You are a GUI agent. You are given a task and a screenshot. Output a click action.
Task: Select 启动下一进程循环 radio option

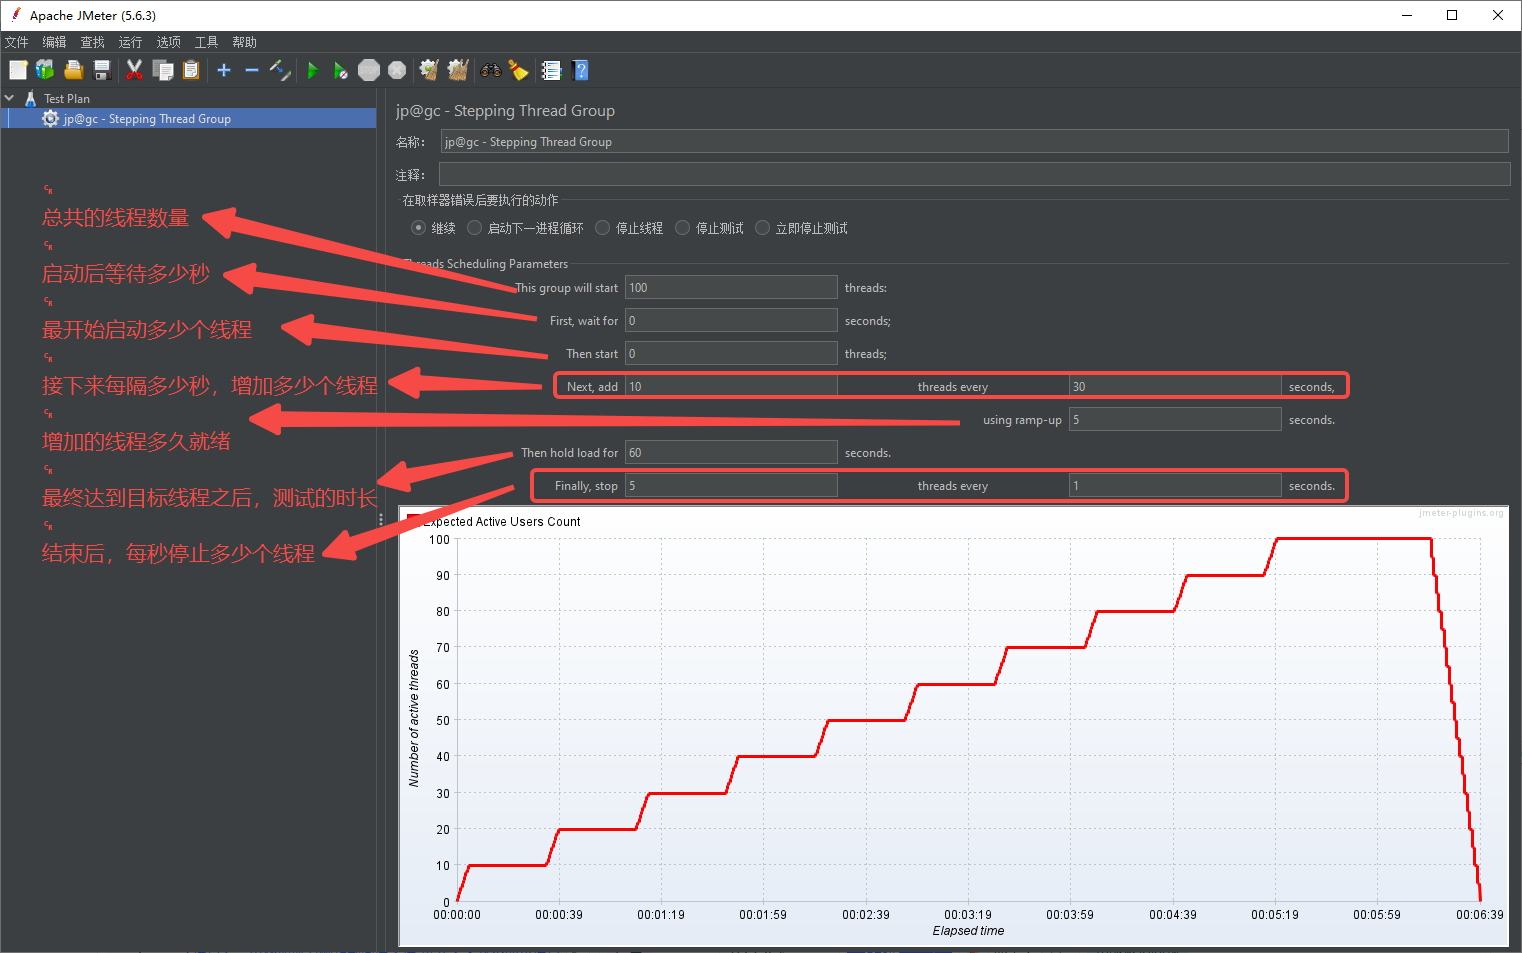[475, 228]
